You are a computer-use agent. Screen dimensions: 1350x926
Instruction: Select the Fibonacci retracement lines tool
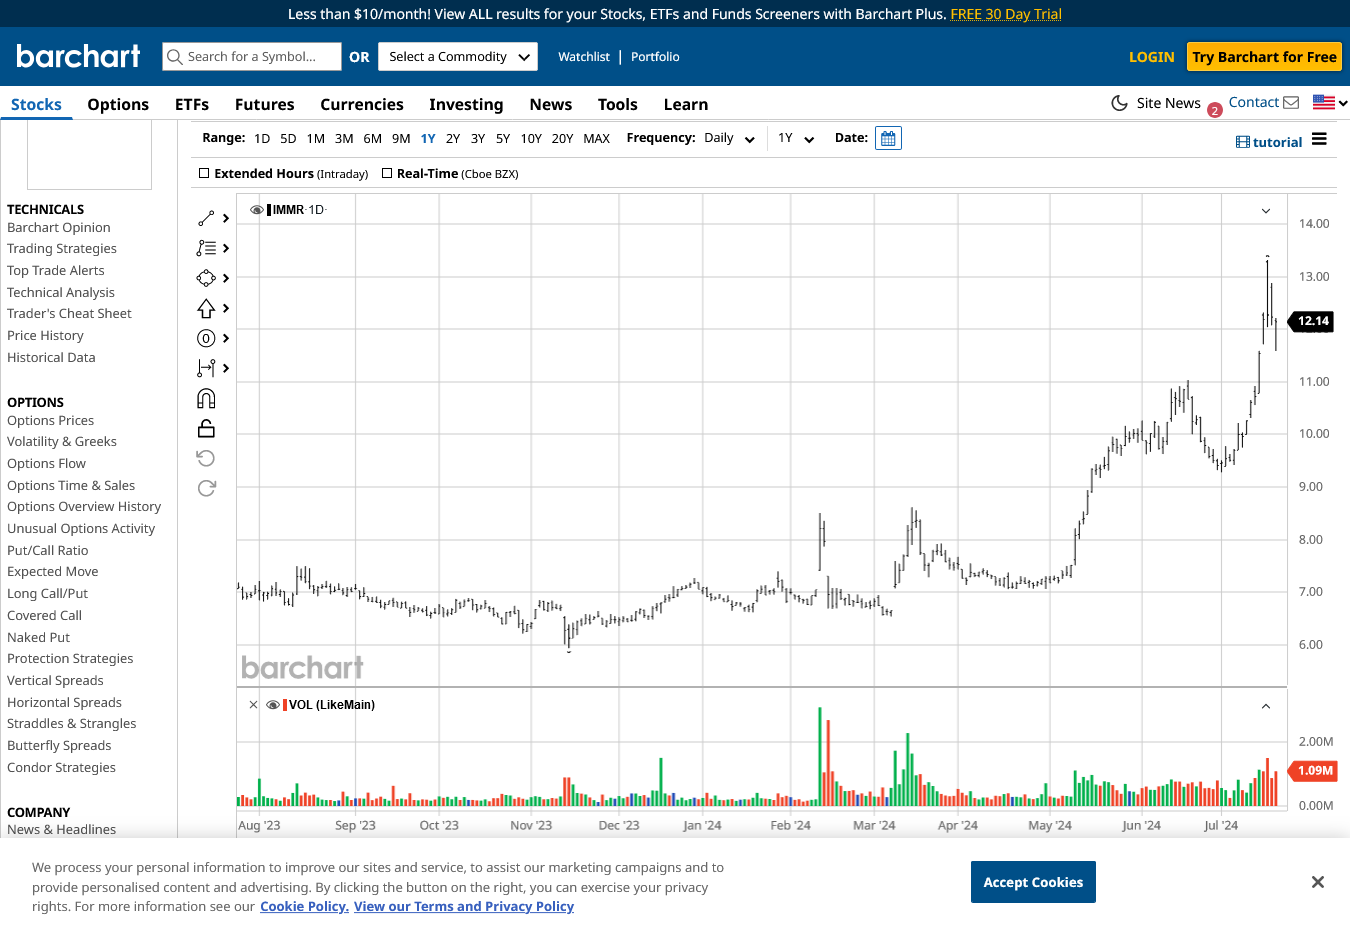pyautogui.click(x=206, y=248)
